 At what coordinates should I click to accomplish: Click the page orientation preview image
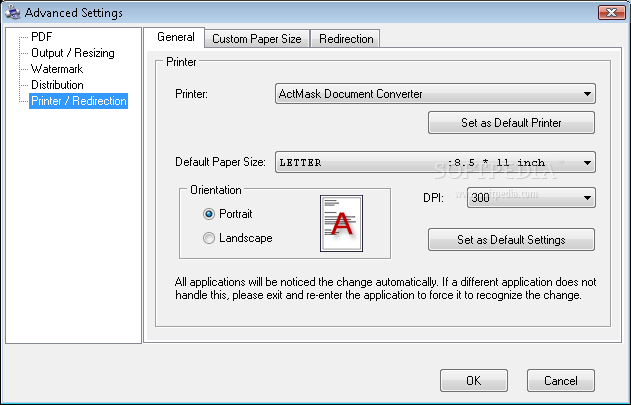[x=341, y=223]
